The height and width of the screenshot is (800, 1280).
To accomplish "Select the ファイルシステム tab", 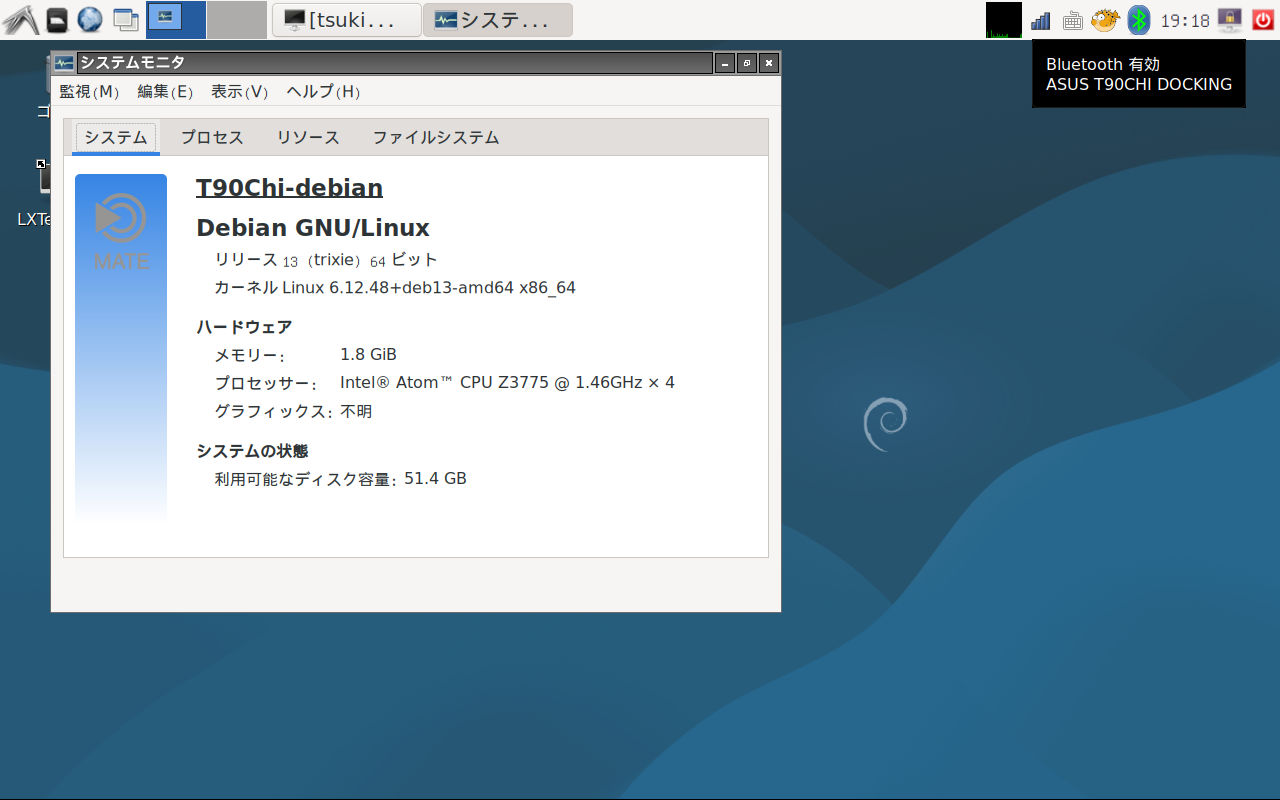I will 435,138.
